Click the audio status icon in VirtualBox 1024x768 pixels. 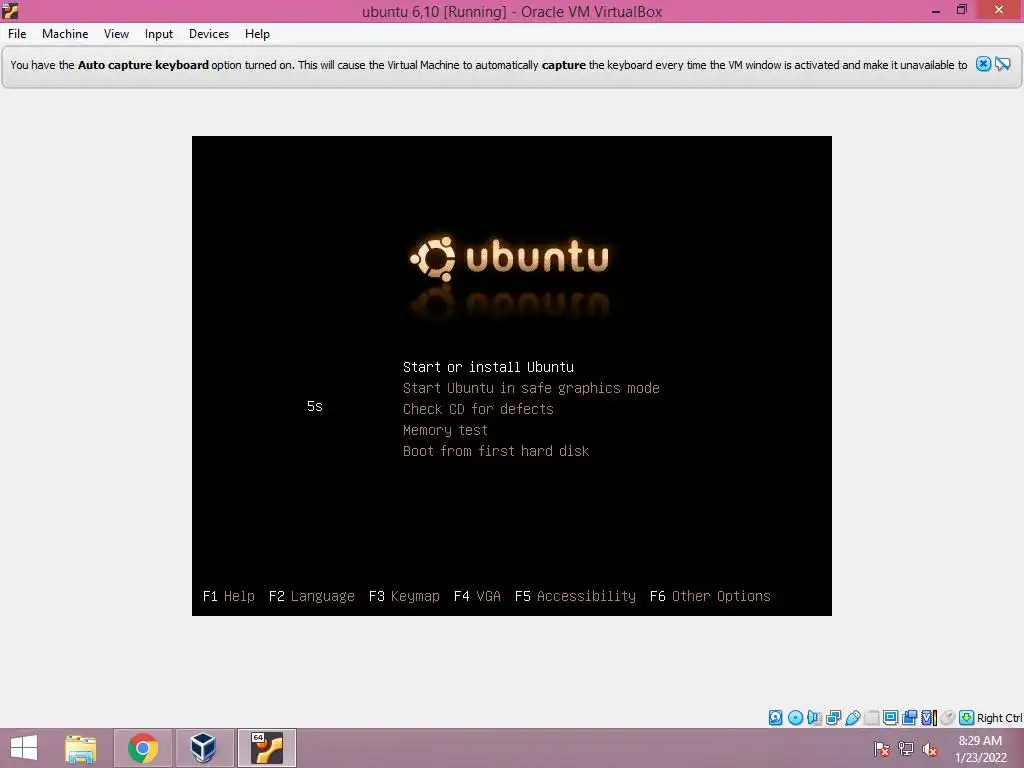814,718
